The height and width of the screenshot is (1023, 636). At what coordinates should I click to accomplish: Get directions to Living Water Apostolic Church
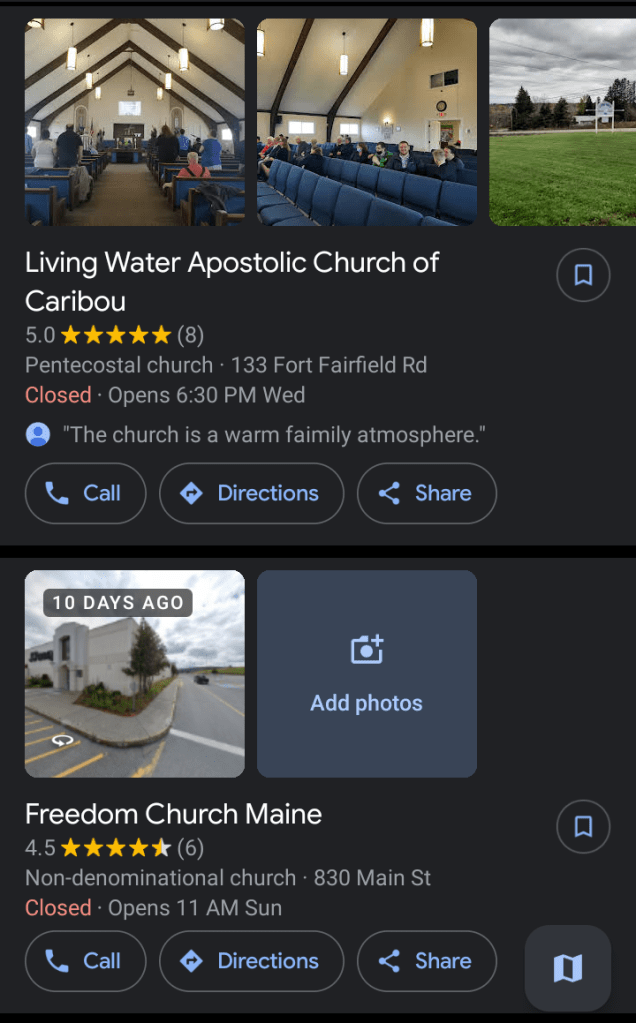(251, 493)
